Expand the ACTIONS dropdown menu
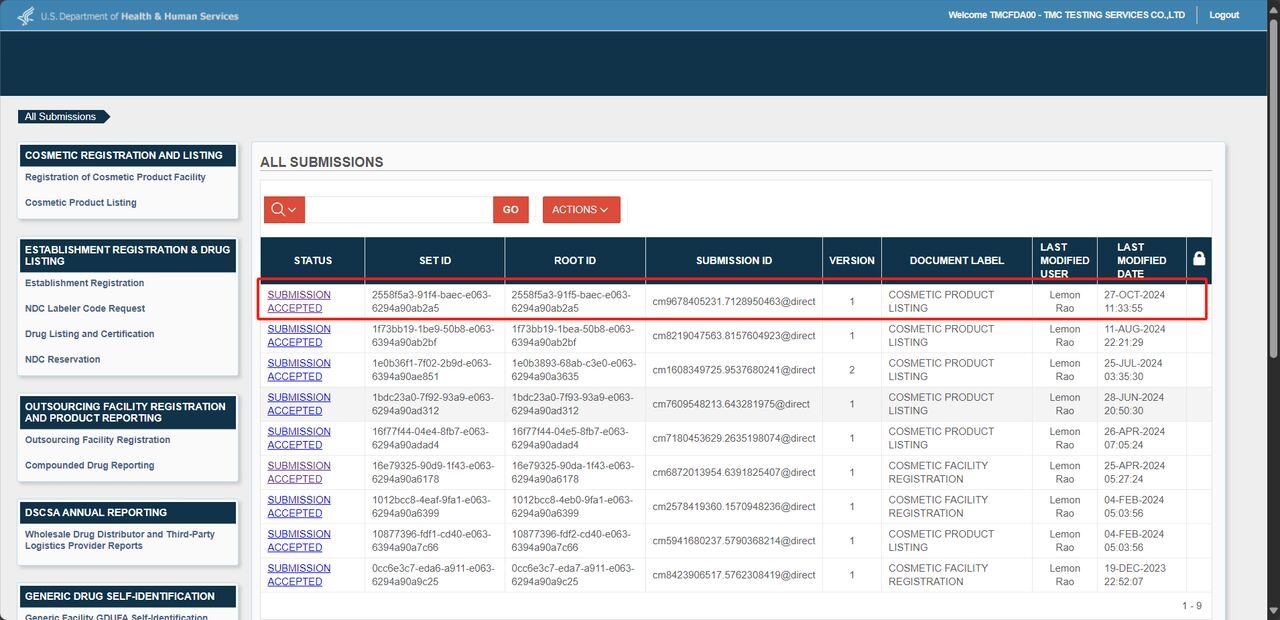The image size is (1280, 620). pos(581,210)
